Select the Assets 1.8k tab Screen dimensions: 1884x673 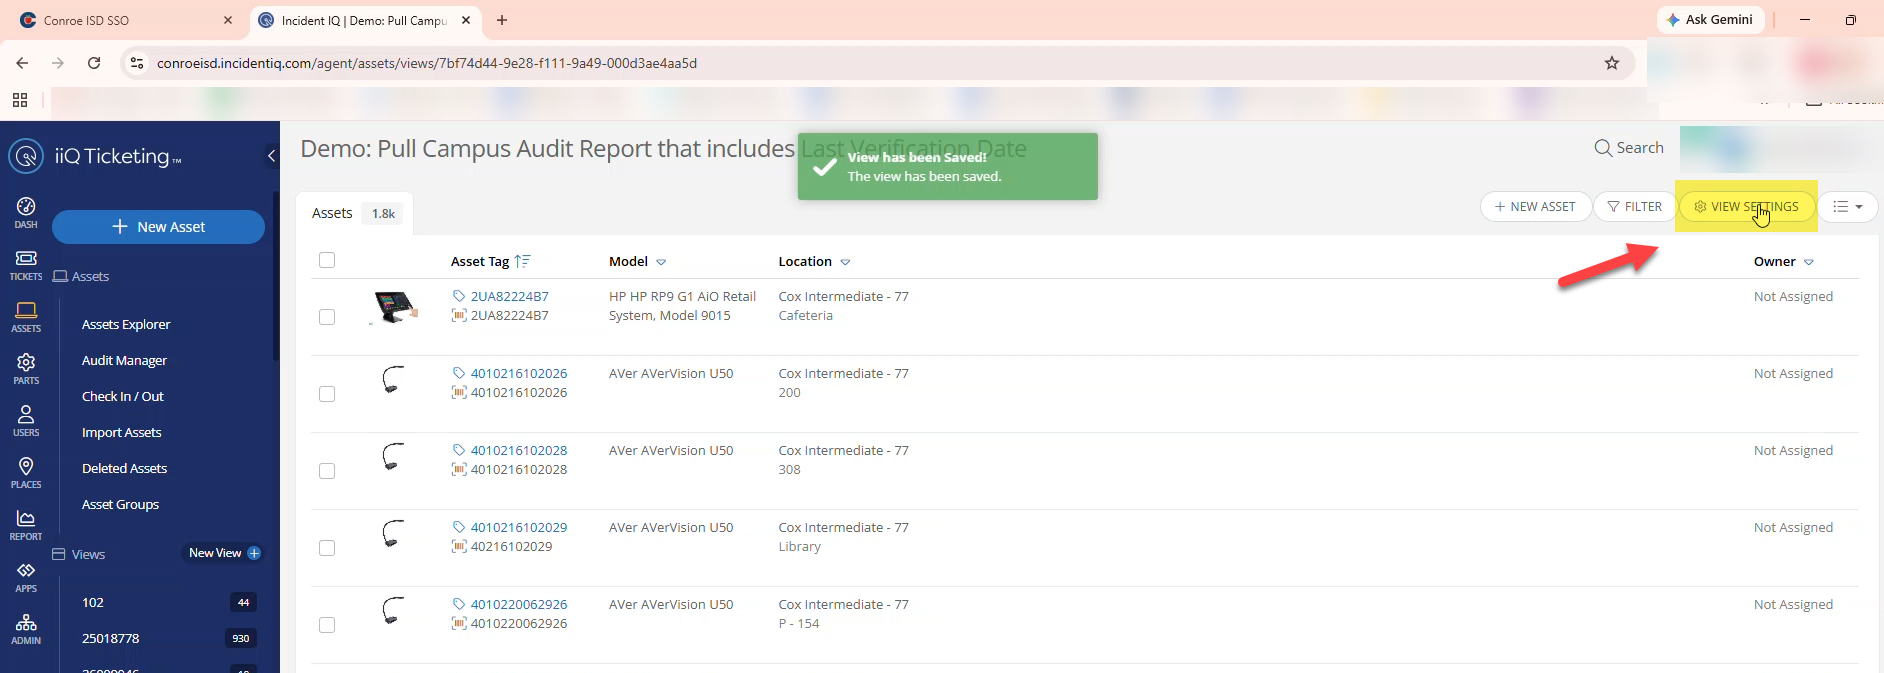coord(355,213)
